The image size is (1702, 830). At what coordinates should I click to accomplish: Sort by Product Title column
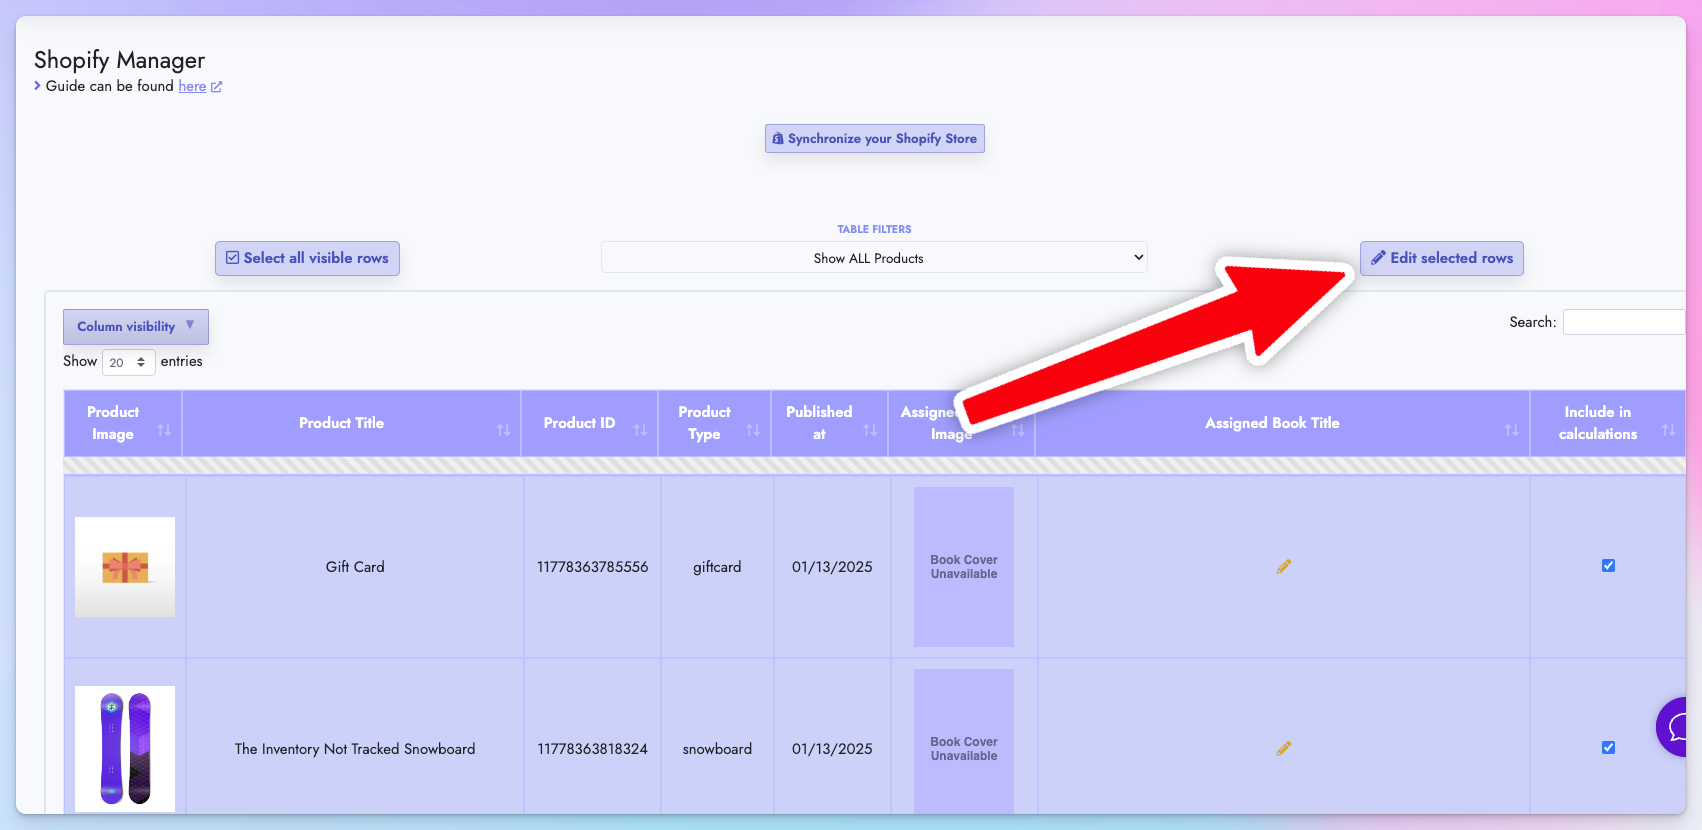pos(351,423)
